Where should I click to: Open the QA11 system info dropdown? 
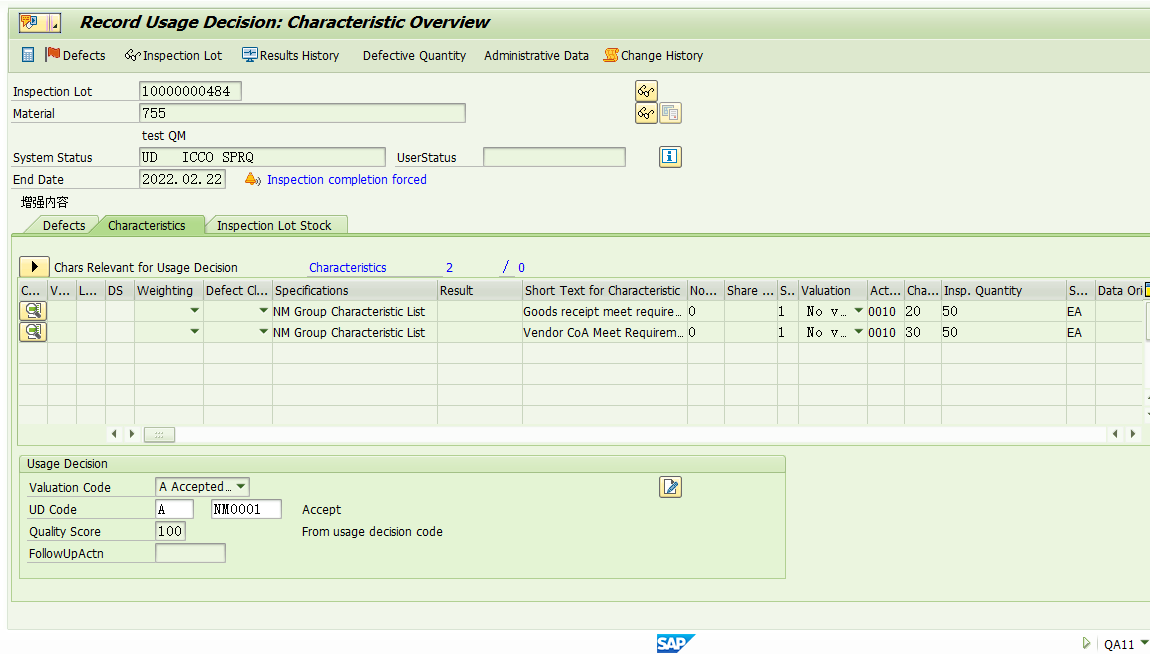tap(1144, 642)
